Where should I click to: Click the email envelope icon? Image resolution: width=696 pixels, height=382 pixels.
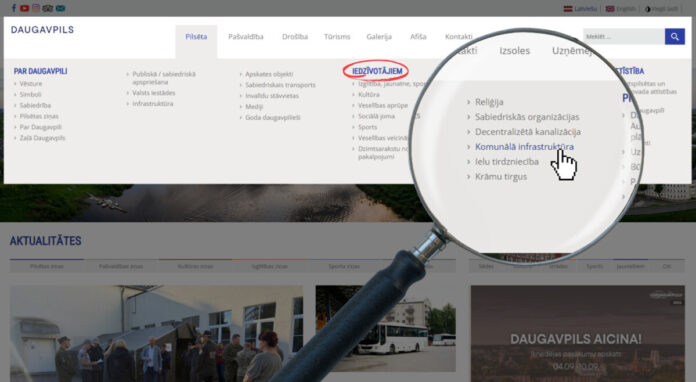(60, 8)
